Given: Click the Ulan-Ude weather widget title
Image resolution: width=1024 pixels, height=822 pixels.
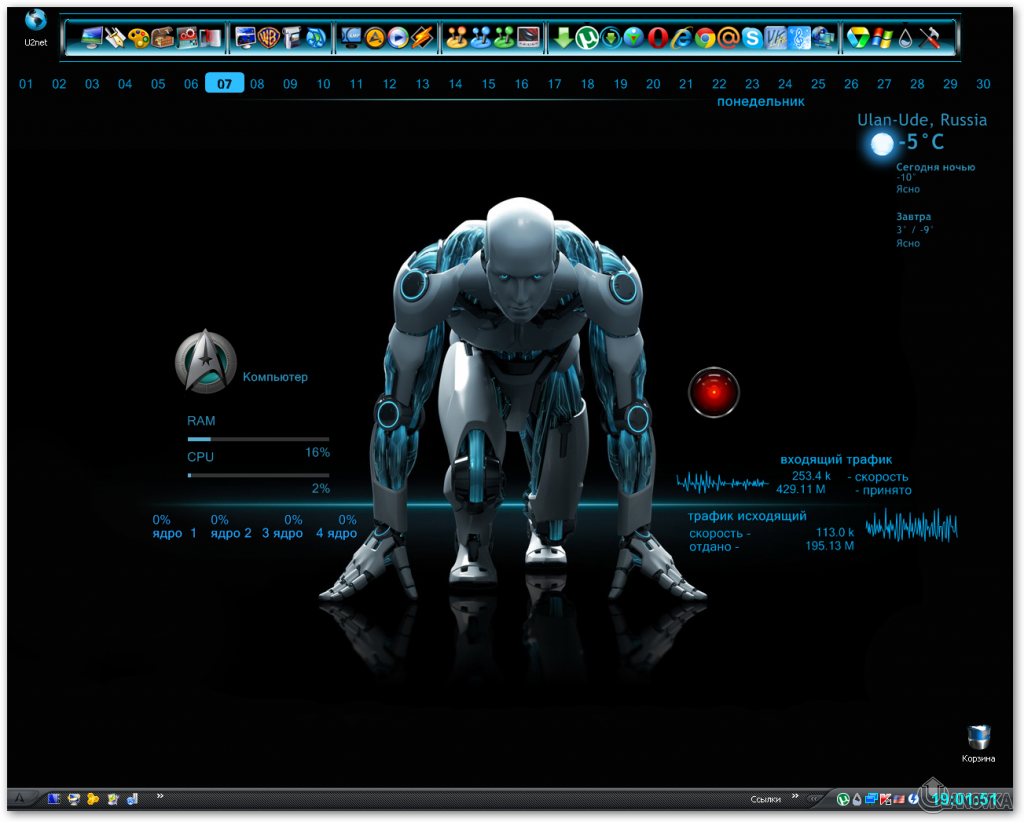Looking at the screenshot, I should [921, 120].
